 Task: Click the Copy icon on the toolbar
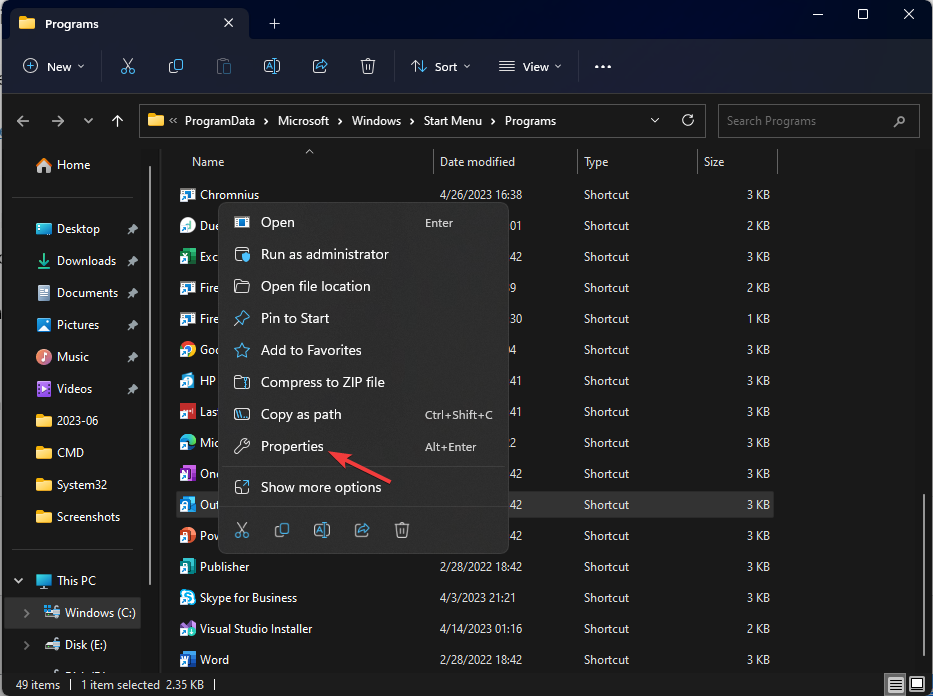pyautogui.click(x=175, y=66)
